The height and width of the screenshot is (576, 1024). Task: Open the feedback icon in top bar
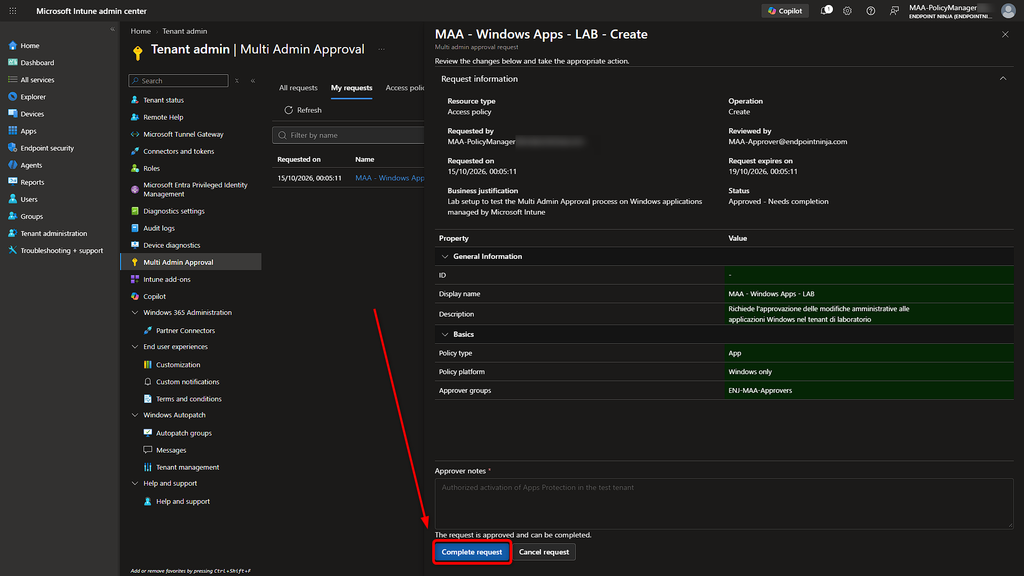[x=894, y=10]
